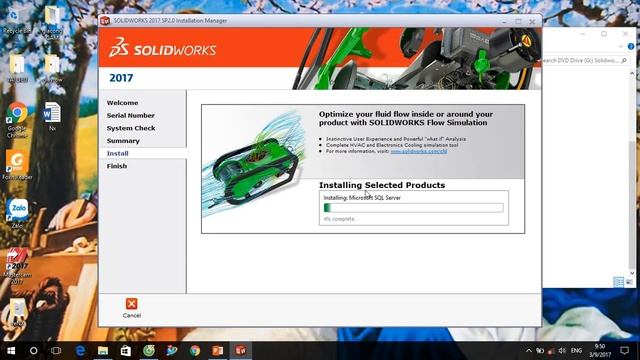Open Microsoft Edge from the taskbar
This screenshot has width=640, height=360.
tap(80, 351)
